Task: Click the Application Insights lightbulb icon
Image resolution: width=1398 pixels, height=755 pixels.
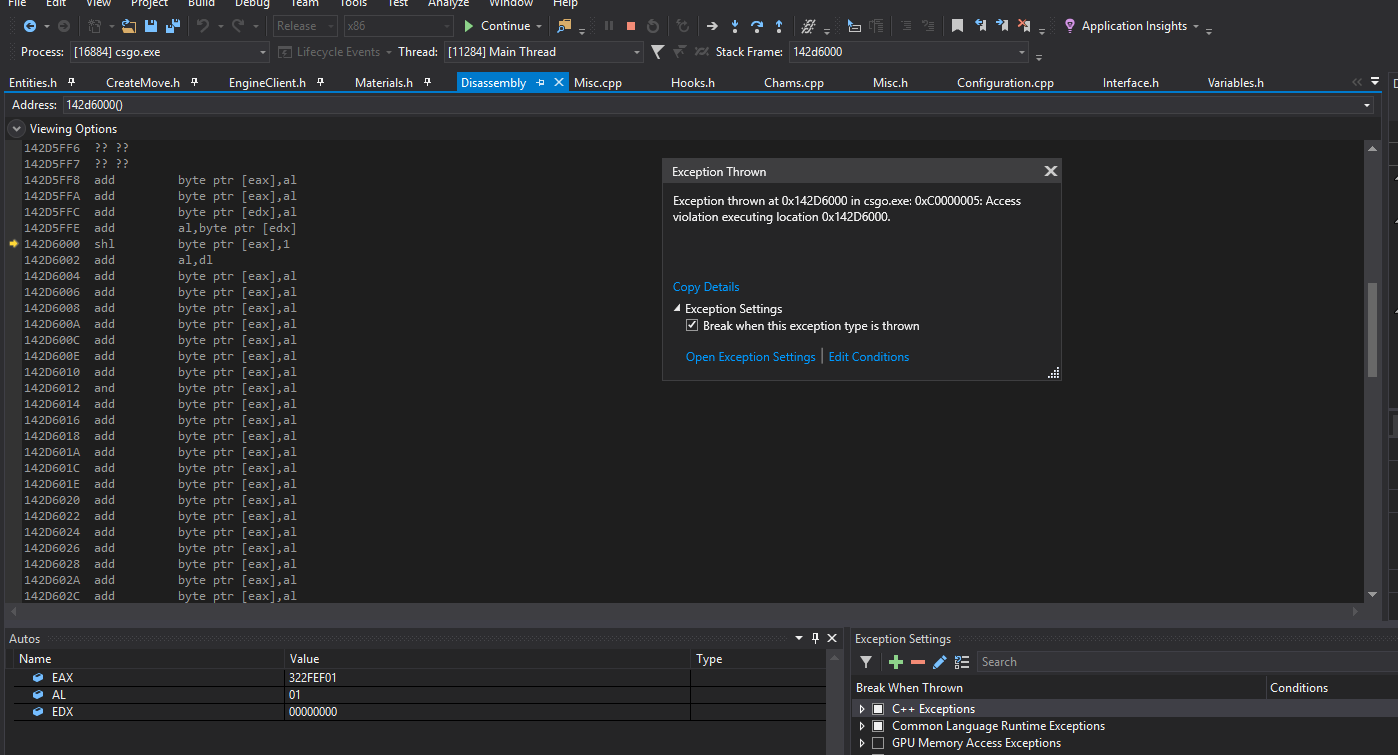Action: 1070,26
